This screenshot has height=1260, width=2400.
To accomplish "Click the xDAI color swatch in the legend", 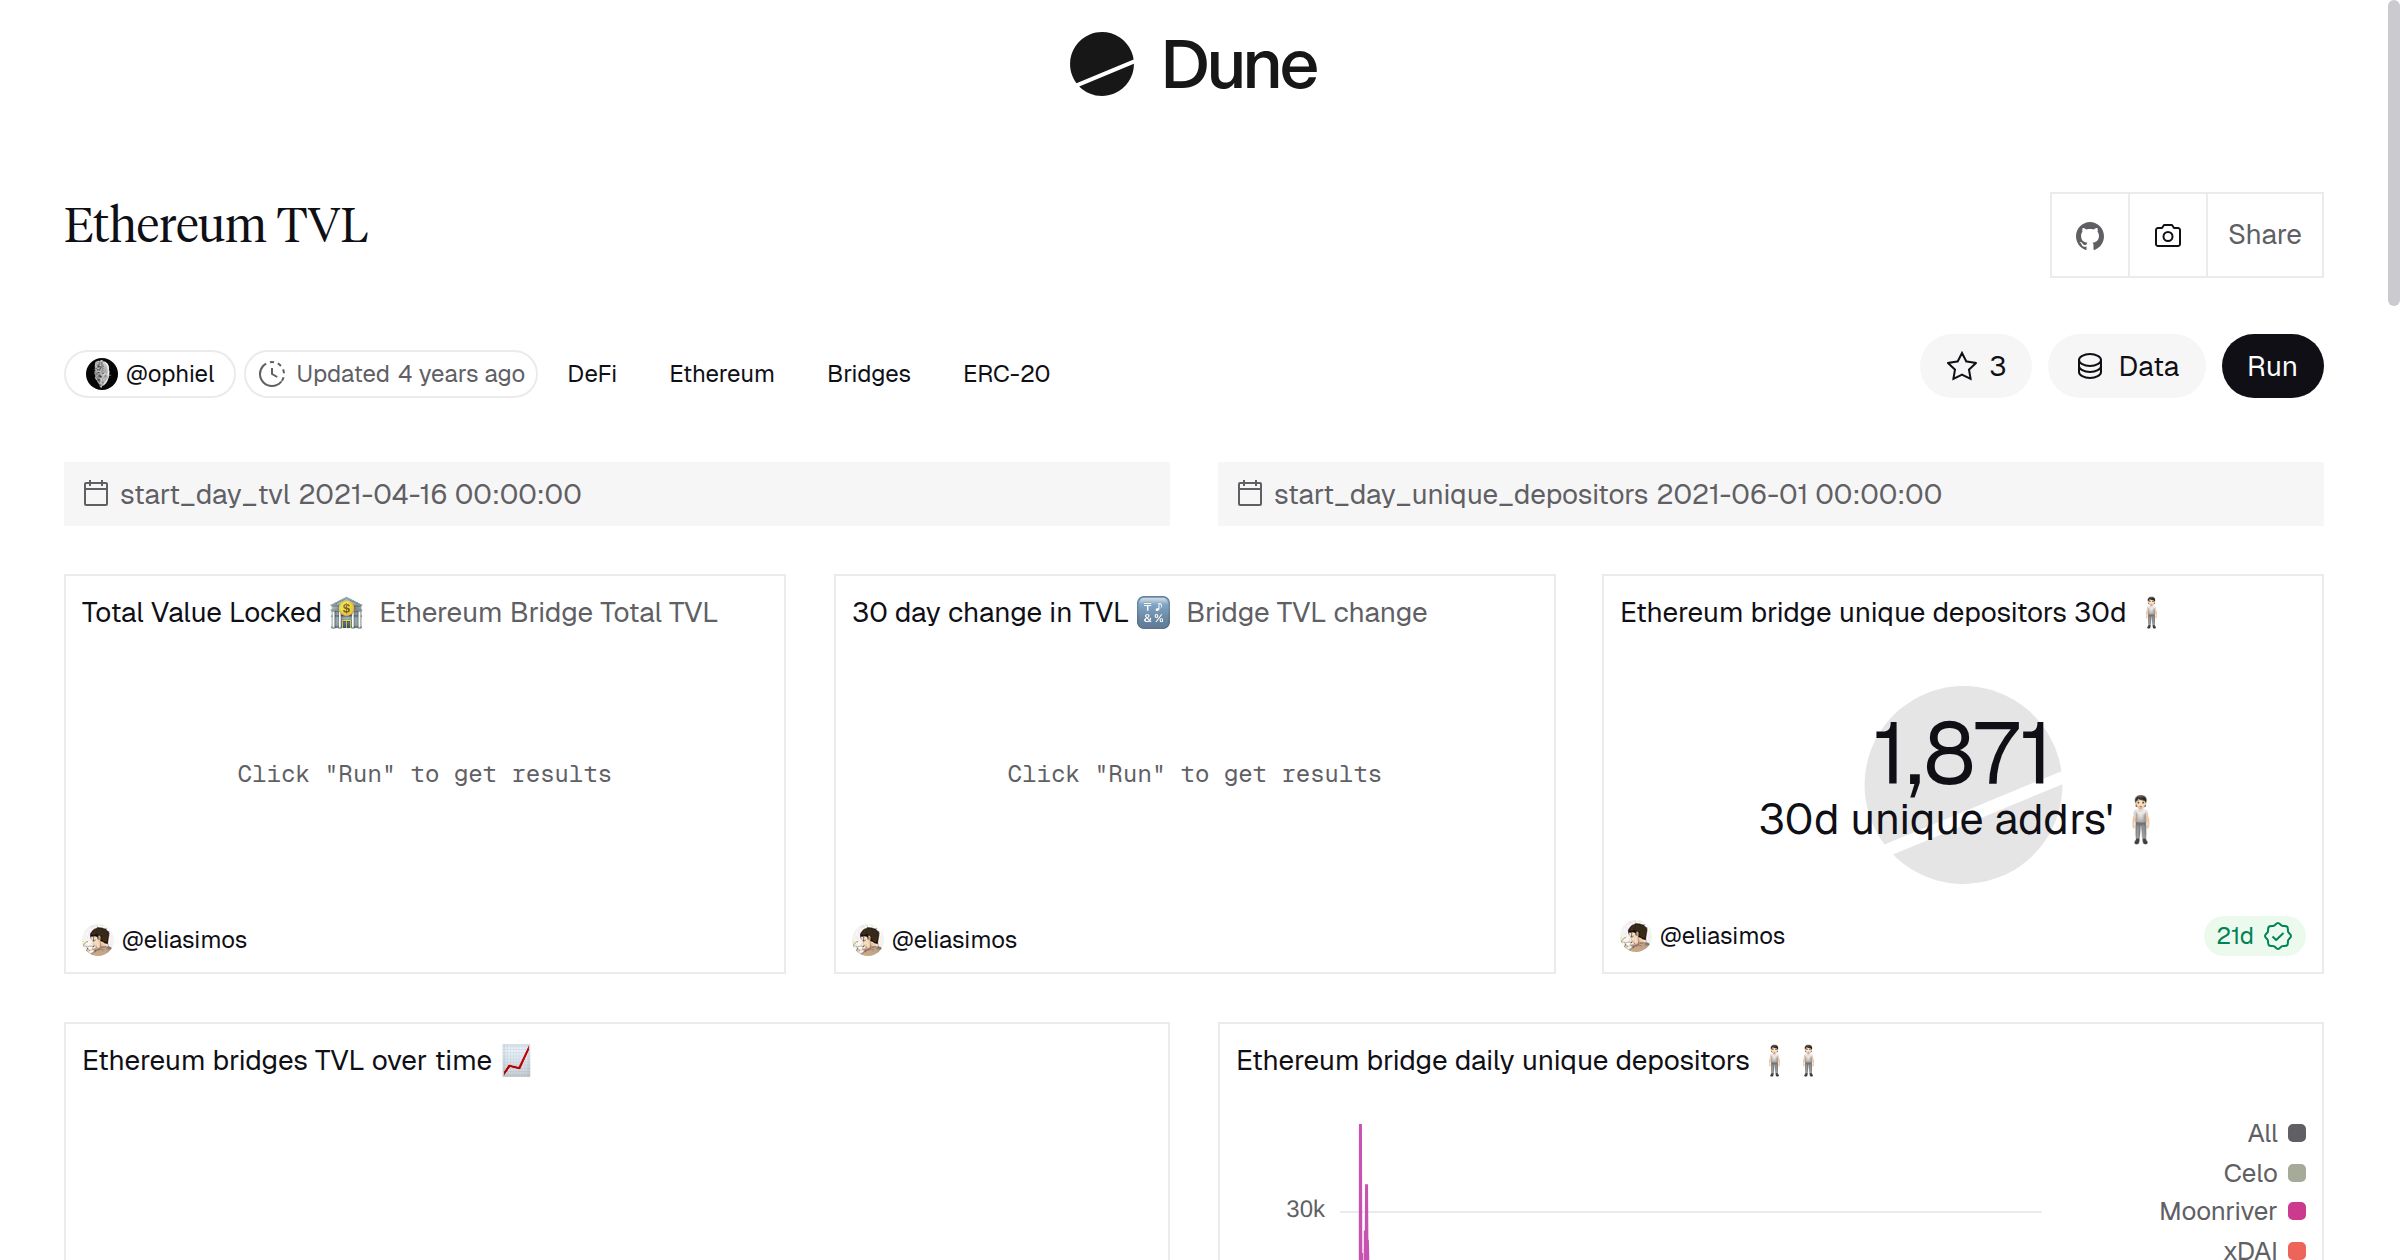I will (2296, 1249).
